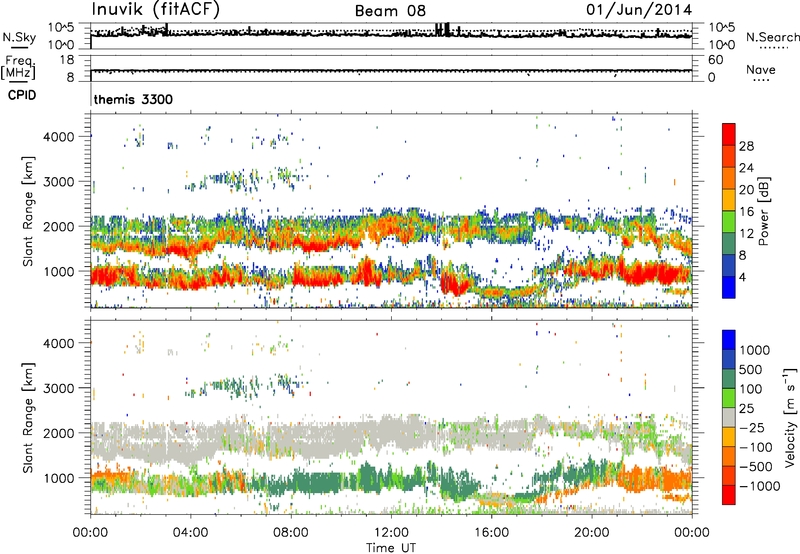
Task: Click the red swatch in Power colorbar
Action: (x=729, y=134)
